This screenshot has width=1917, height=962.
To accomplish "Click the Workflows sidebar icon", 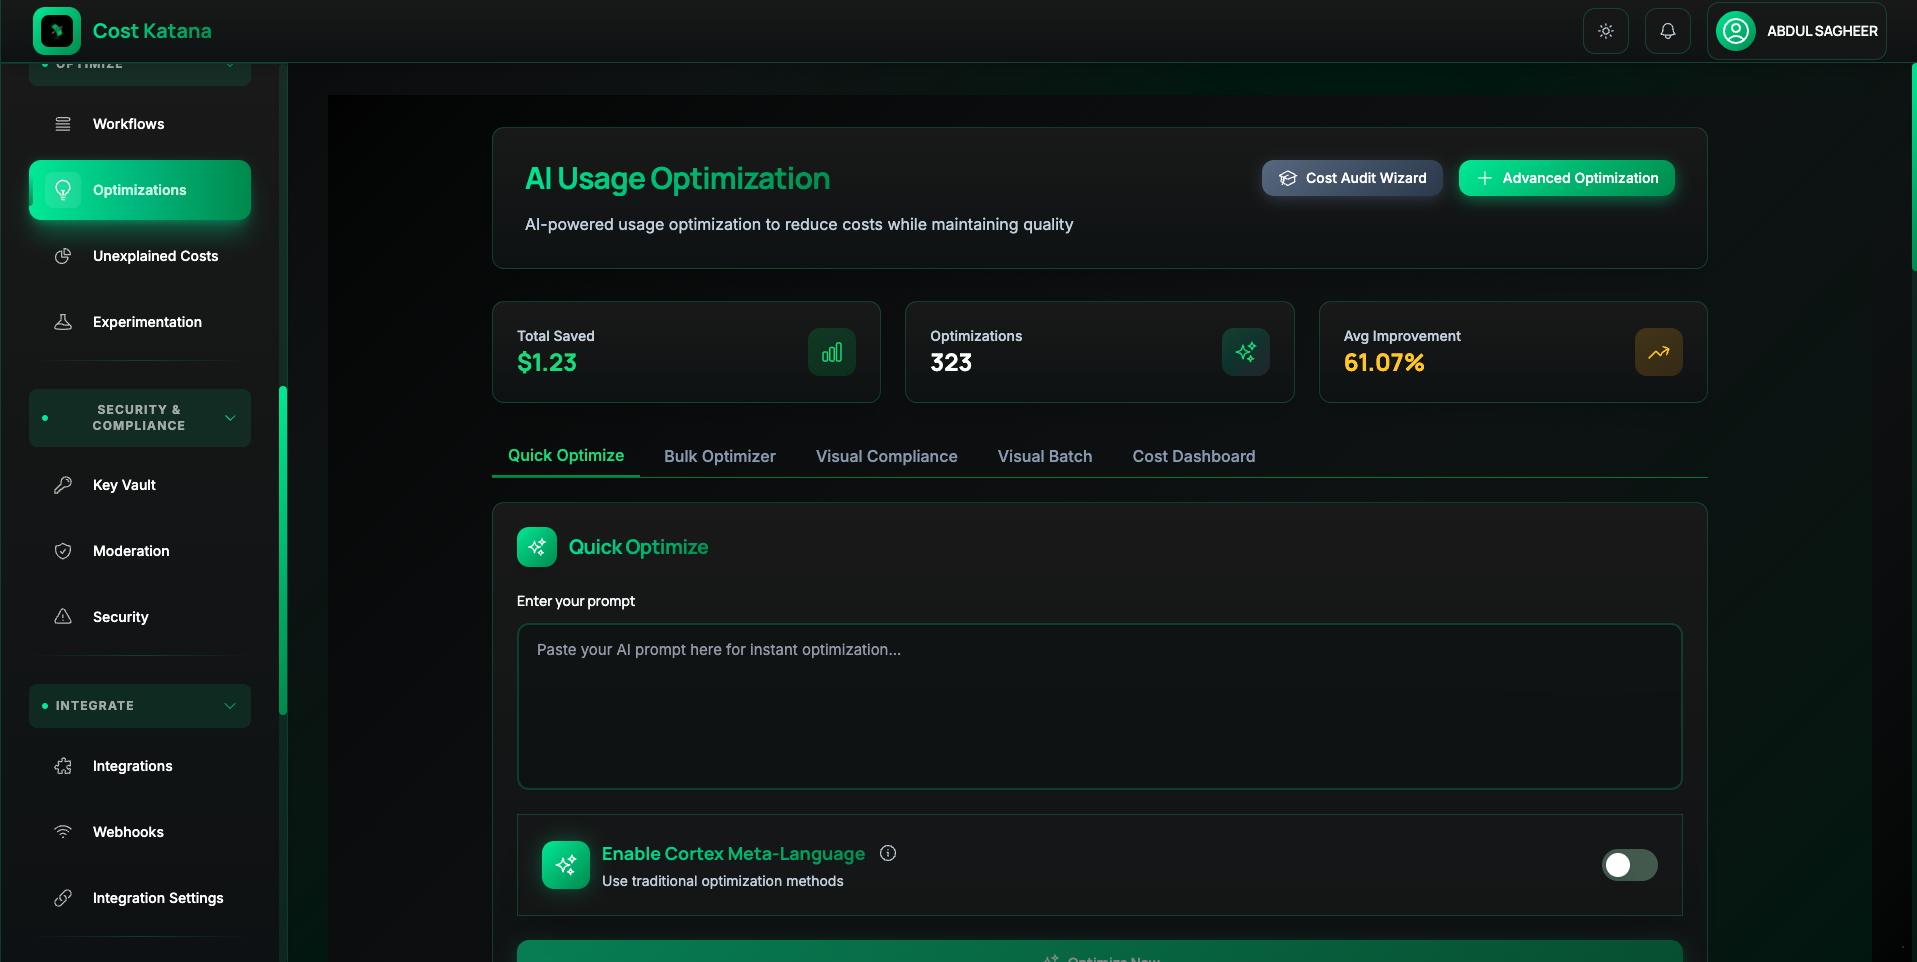I will (x=63, y=124).
